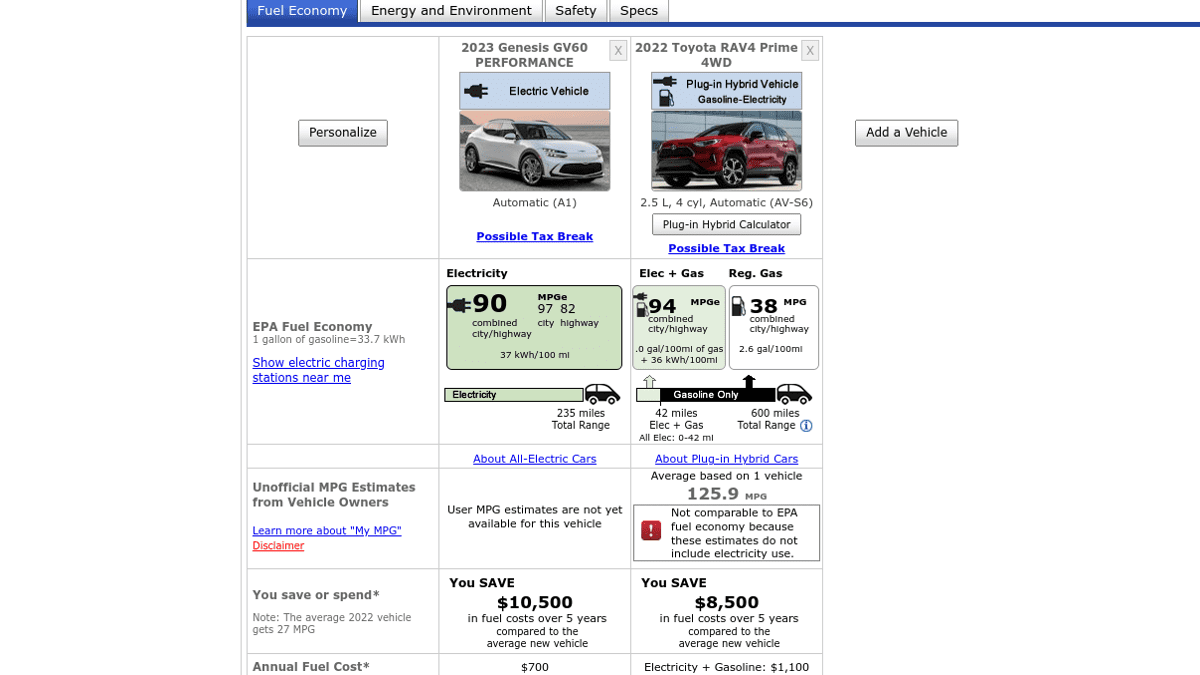
Task: Open the Specs tab
Action: coord(638,11)
